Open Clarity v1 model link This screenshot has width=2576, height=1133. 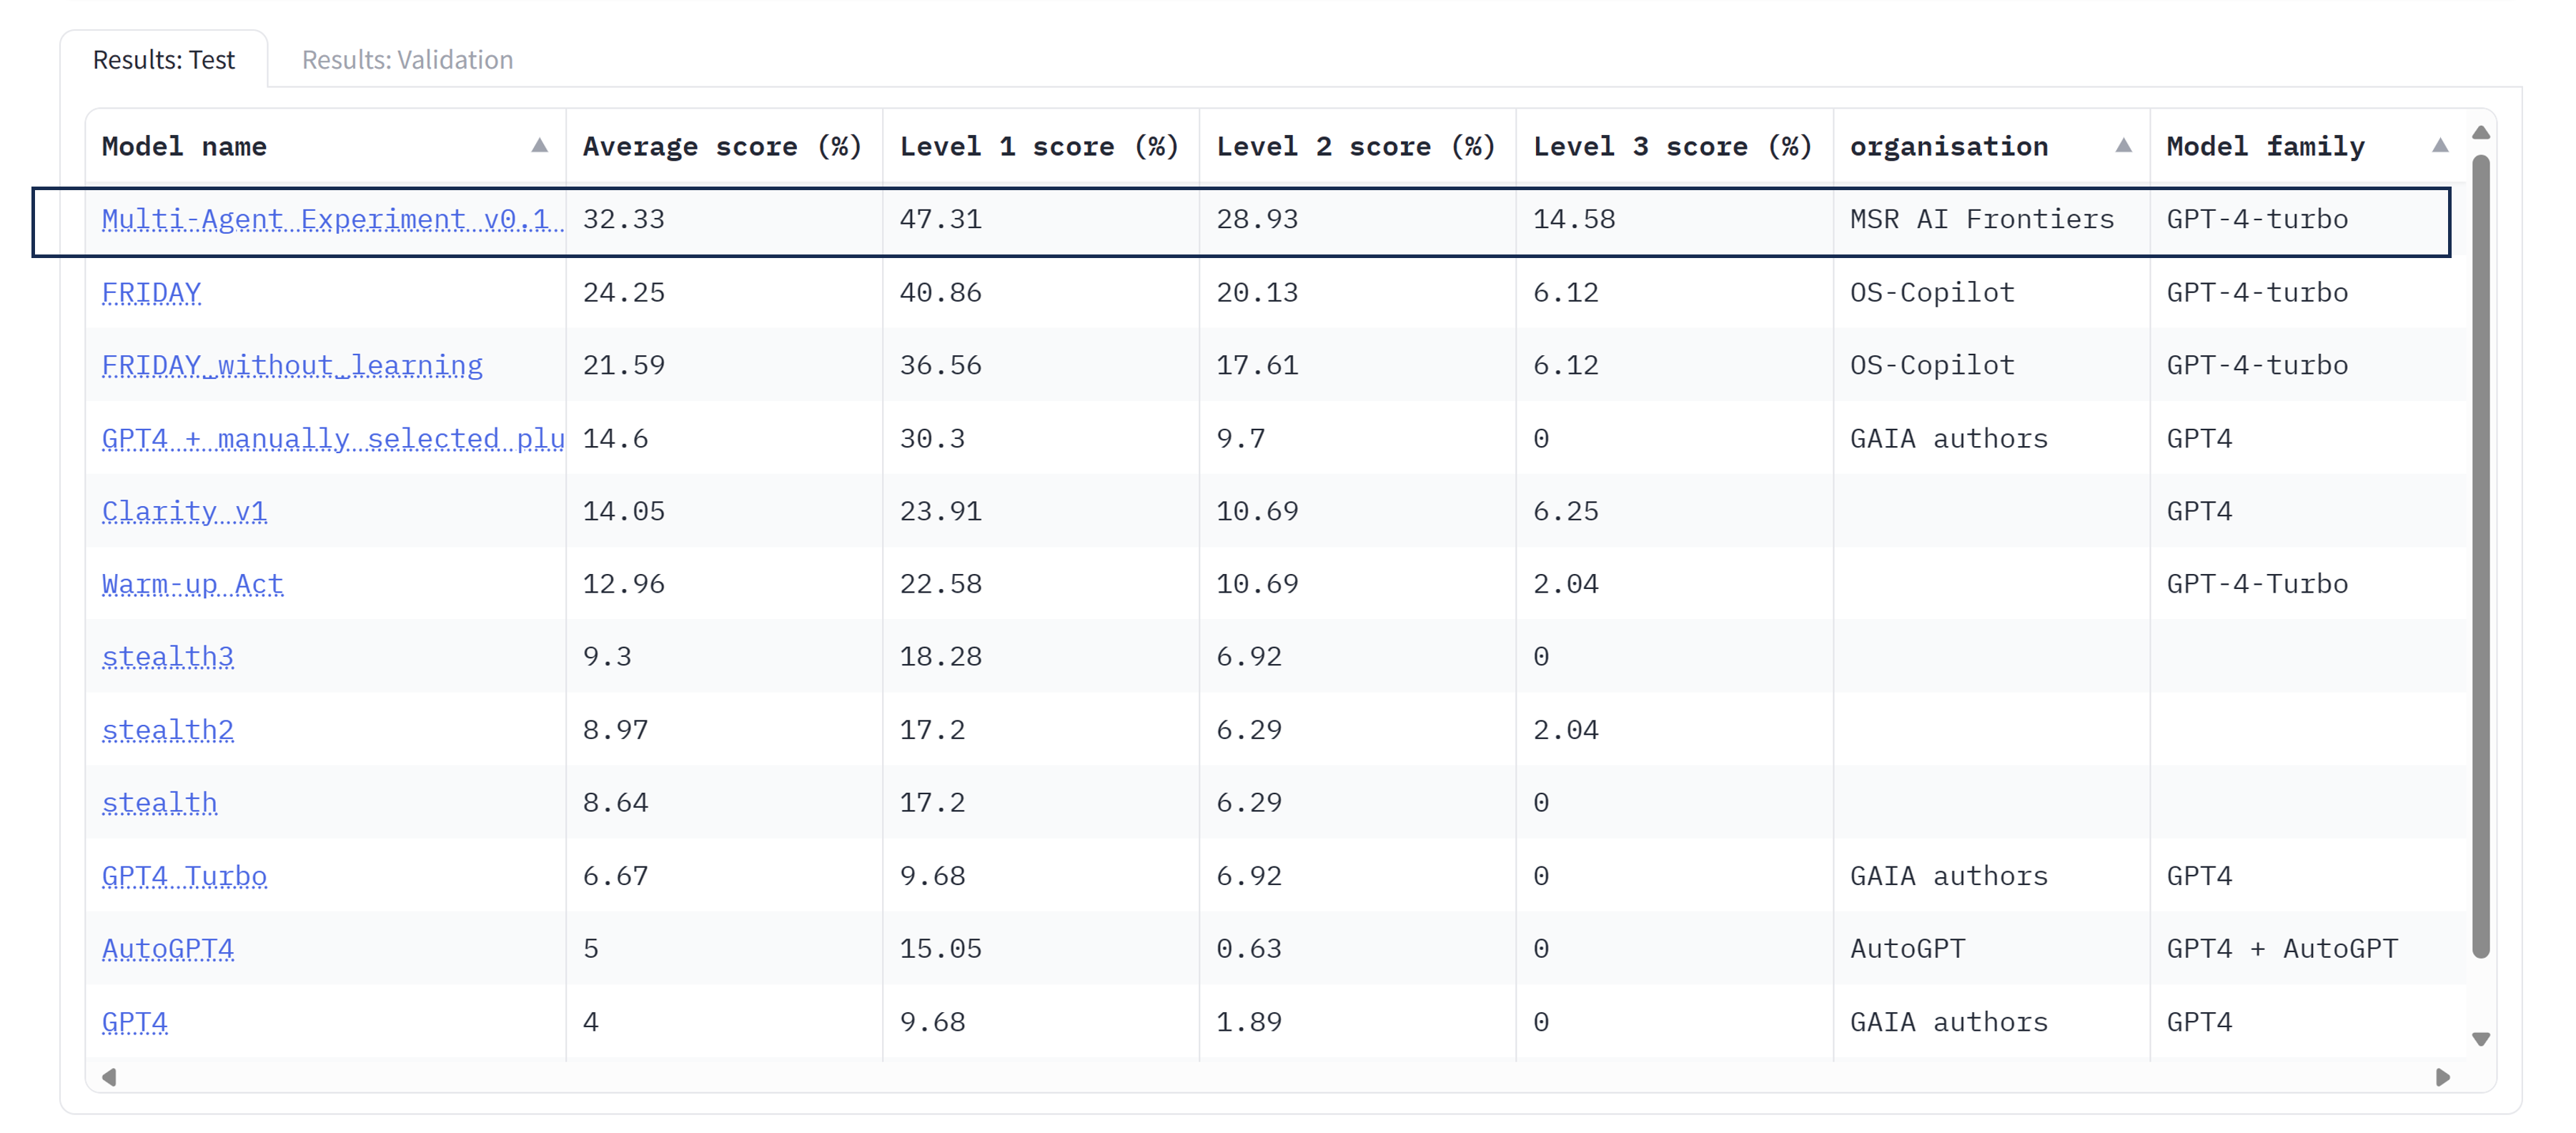click(x=184, y=511)
